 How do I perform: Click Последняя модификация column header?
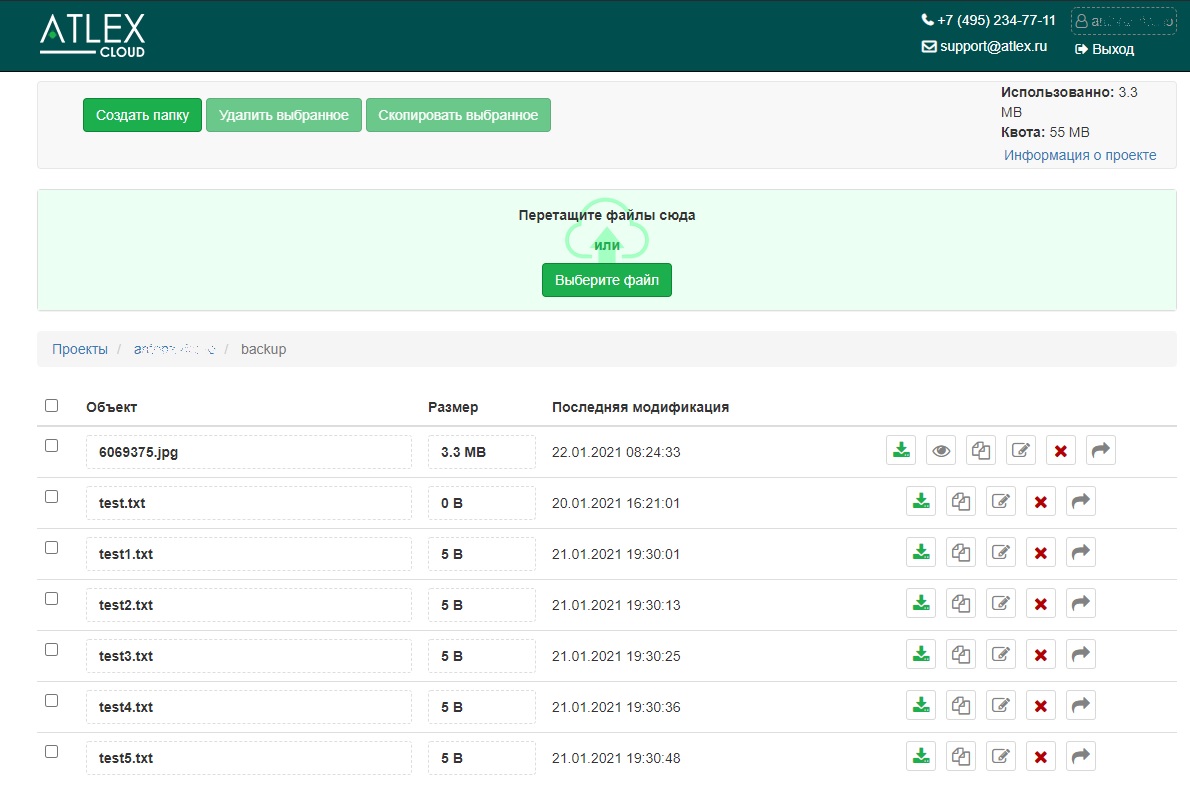pyautogui.click(x=641, y=407)
